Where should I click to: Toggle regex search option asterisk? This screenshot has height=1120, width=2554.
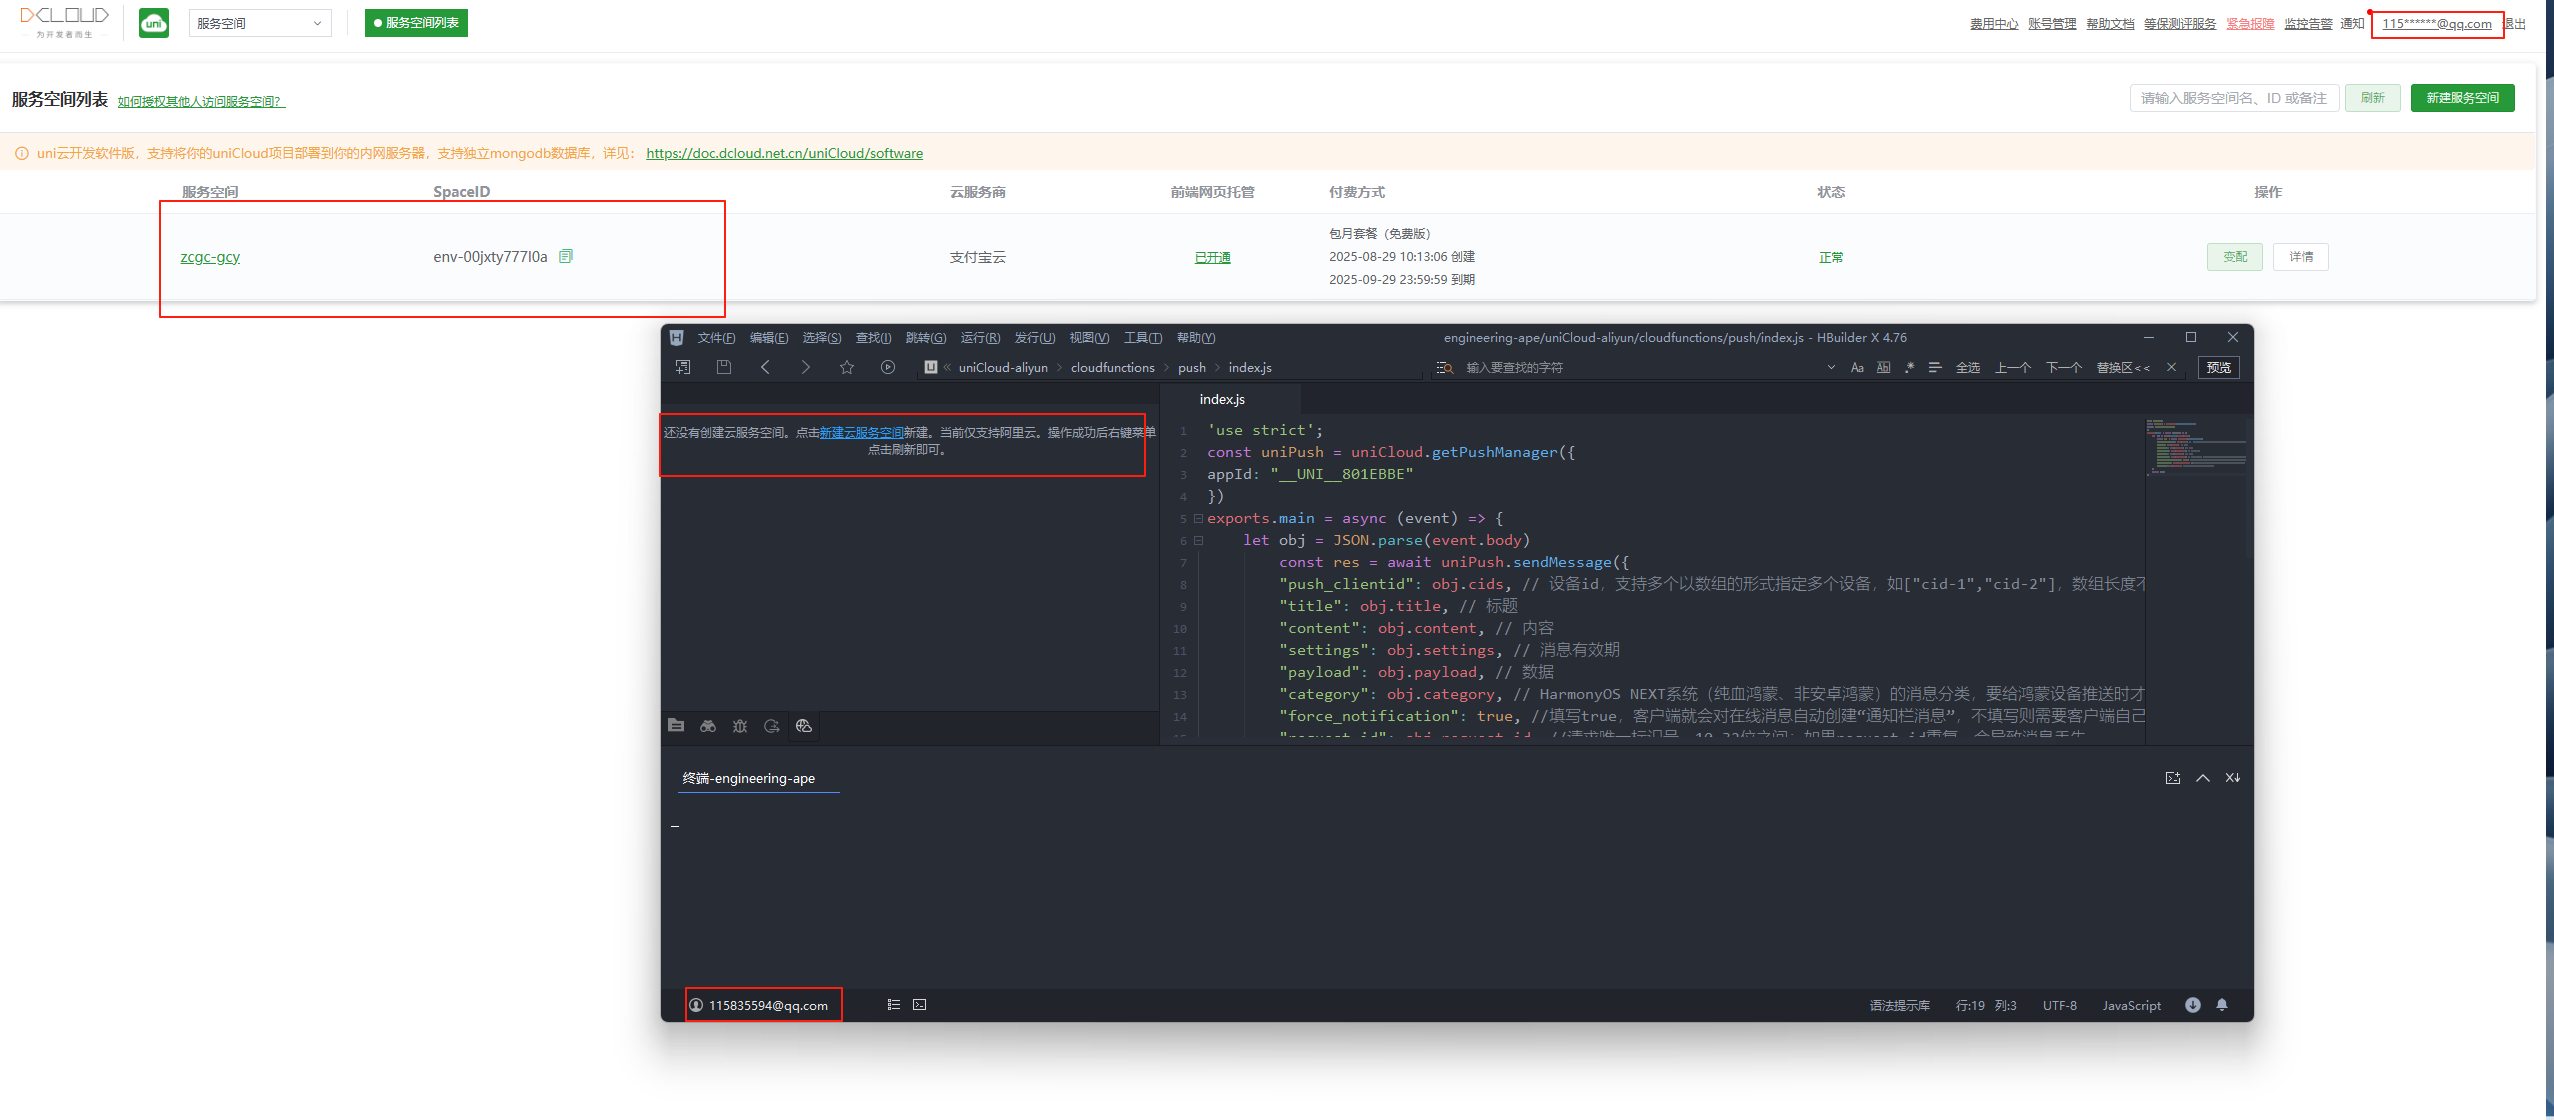point(1909,368)
